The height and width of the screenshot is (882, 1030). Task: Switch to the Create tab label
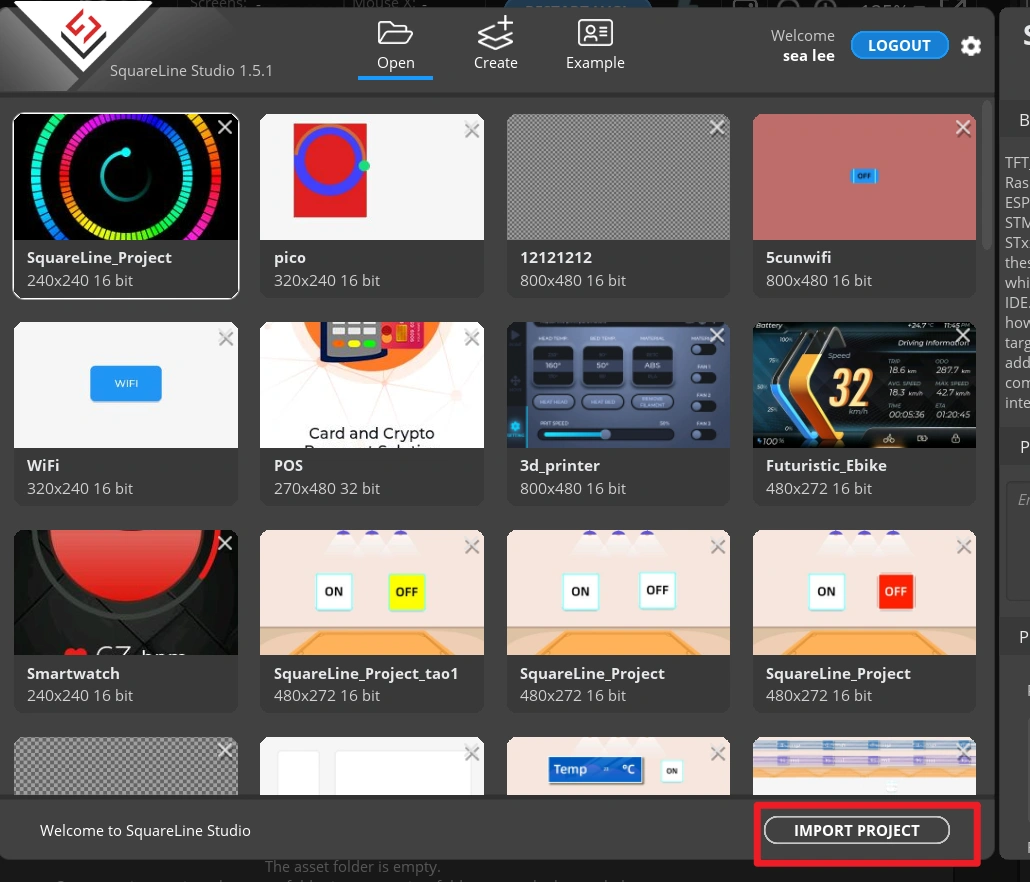[x=495, y=63]
